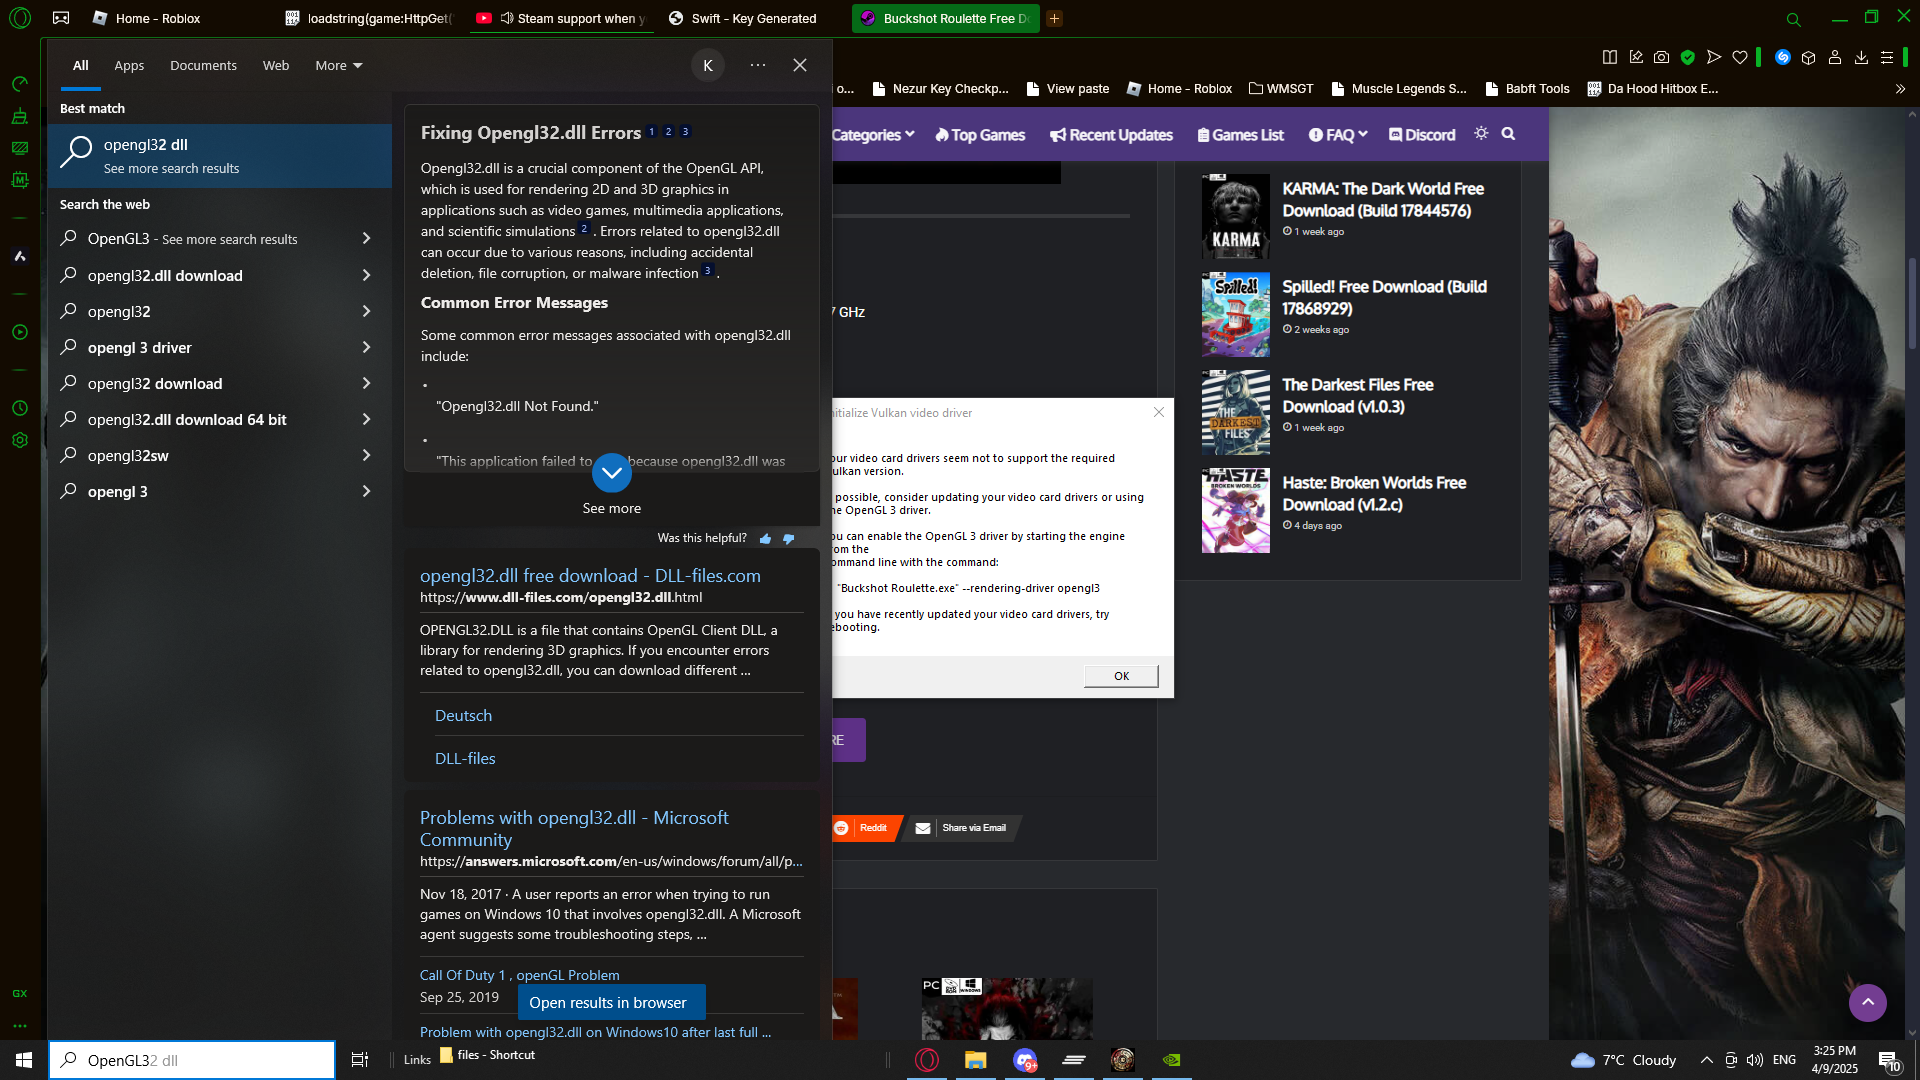Open GX Cleaner broom icon in sidebar
The height and width of the screenshot is (1080, 1920).
coord(20,116)
